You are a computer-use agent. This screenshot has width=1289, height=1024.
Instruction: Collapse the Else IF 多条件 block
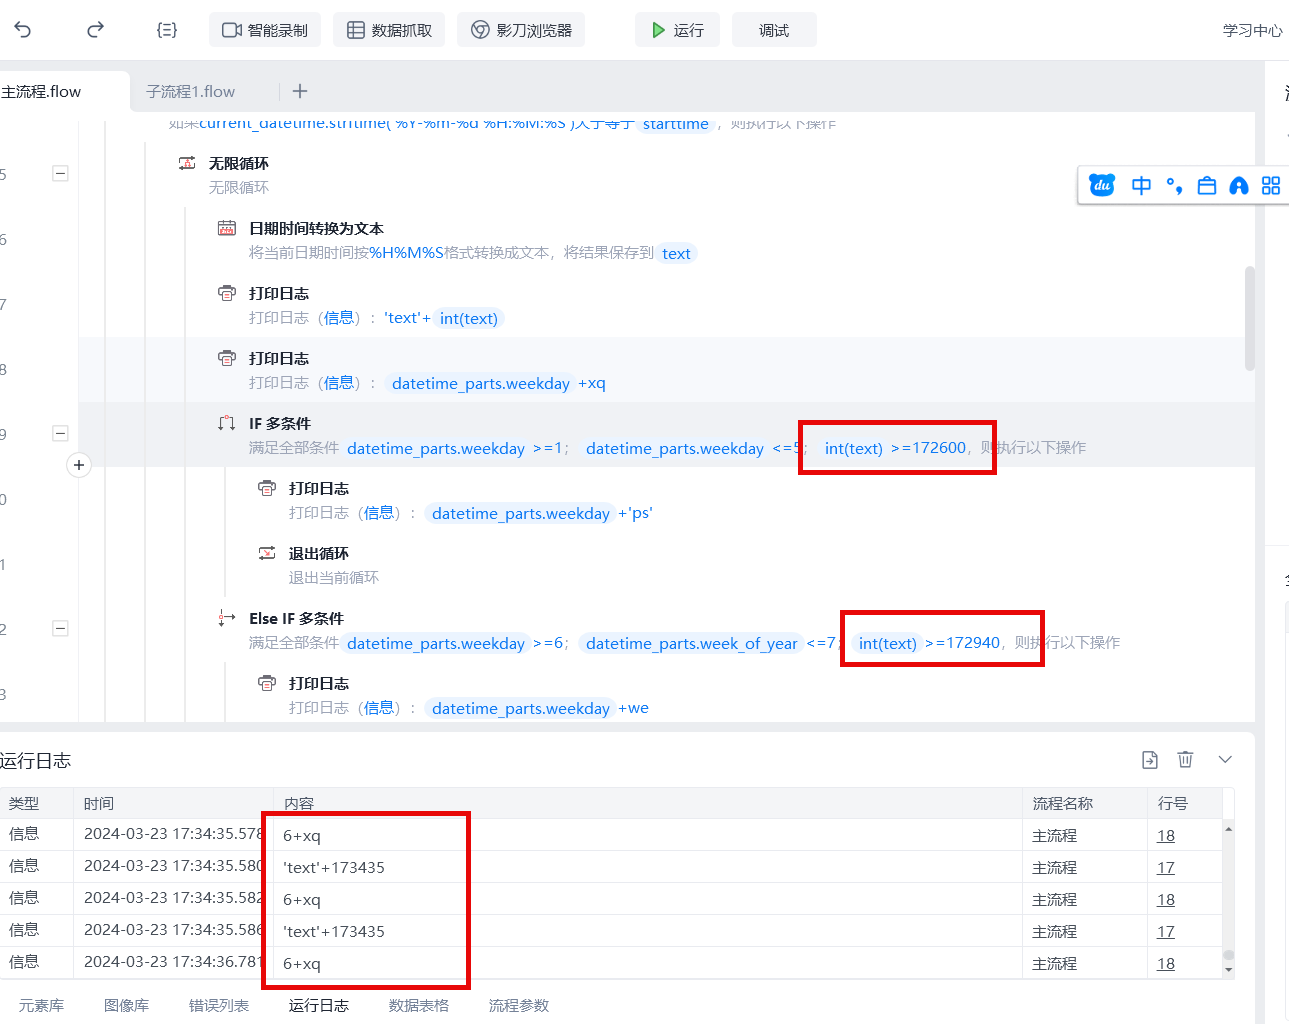60,628
